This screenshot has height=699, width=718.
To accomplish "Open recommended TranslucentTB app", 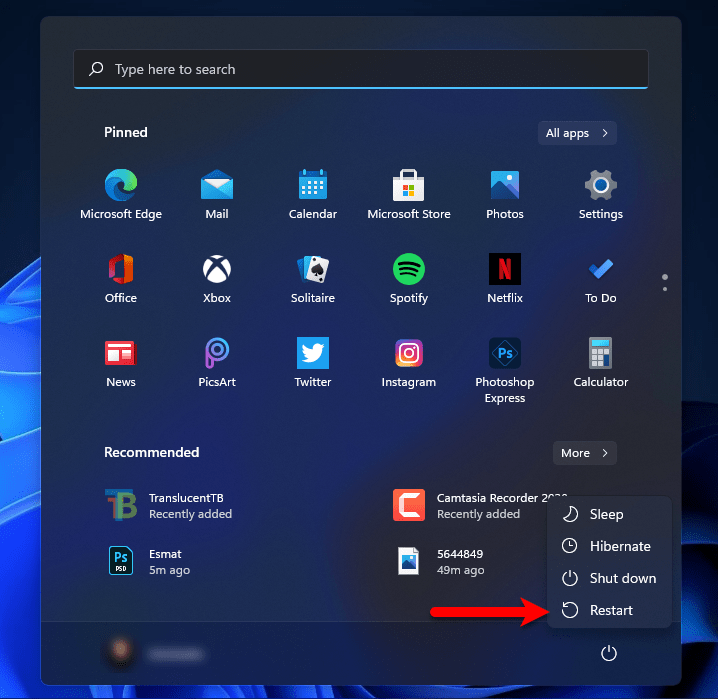I will pos(169,505).
